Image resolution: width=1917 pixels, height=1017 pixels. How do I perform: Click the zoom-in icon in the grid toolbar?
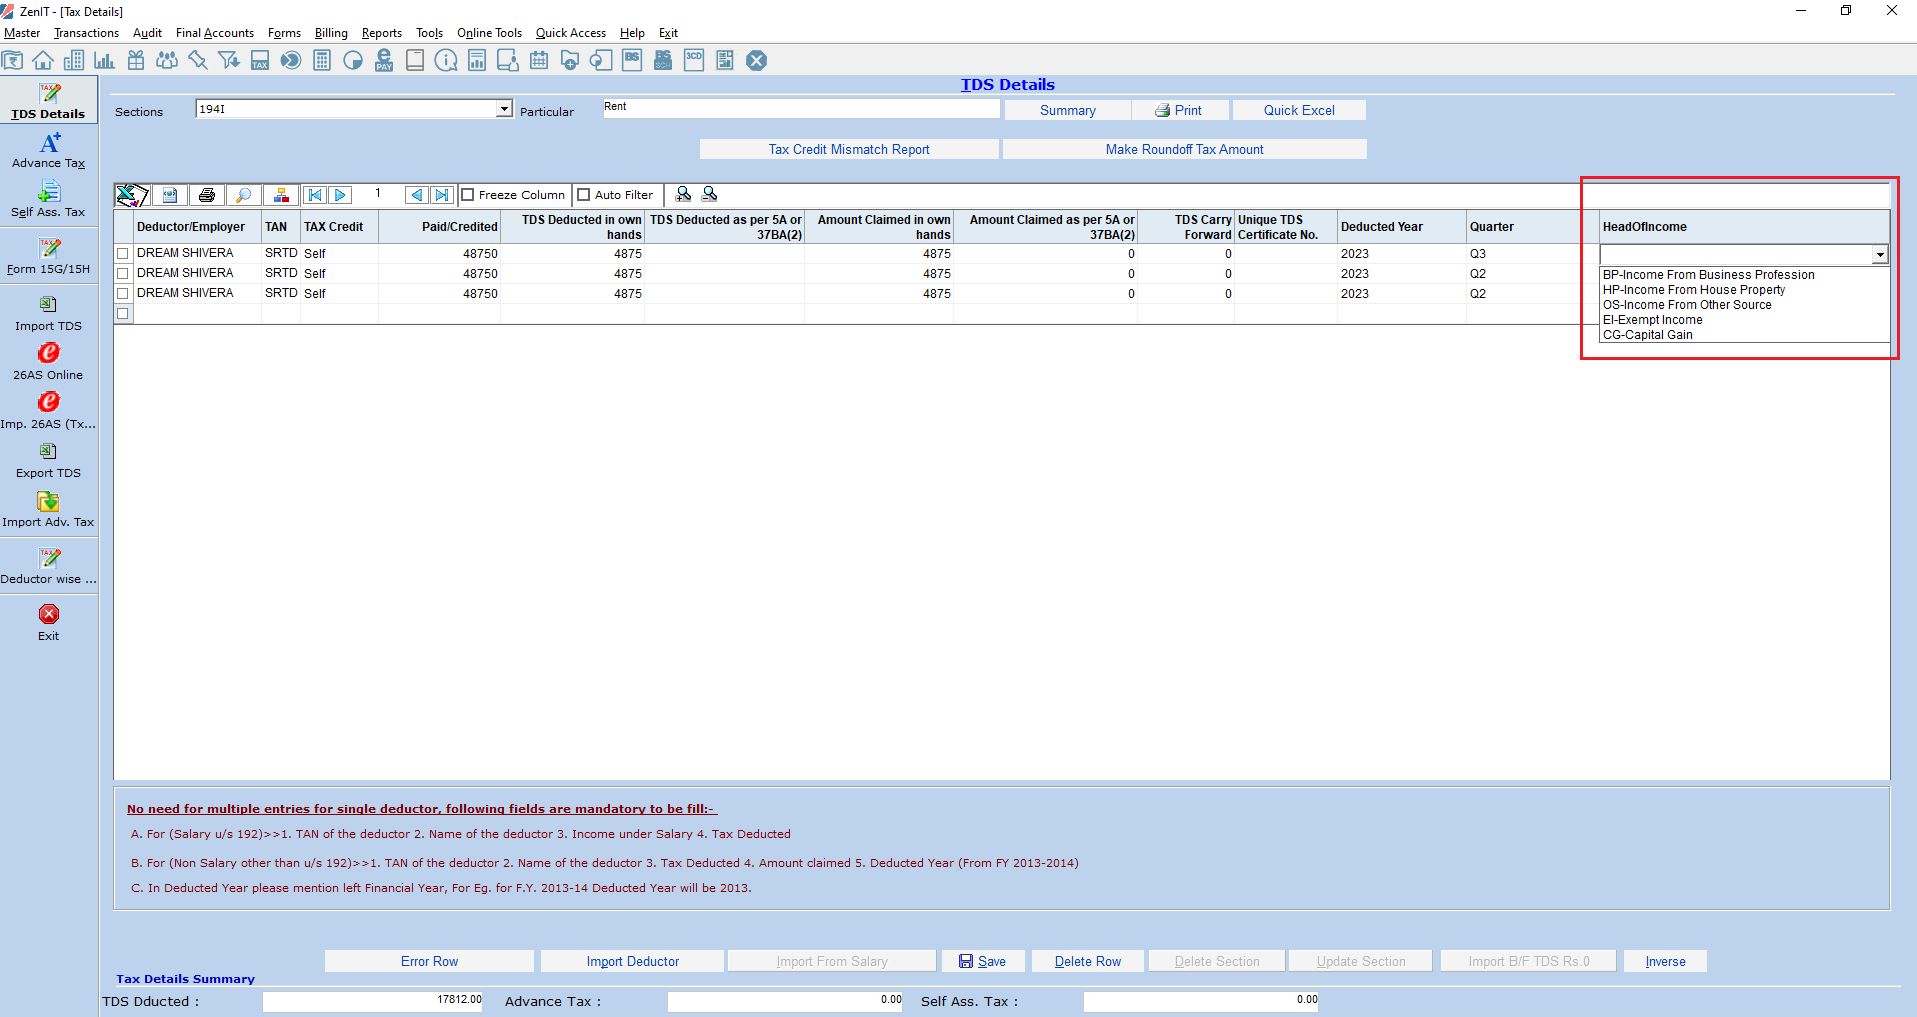point(684,194)
